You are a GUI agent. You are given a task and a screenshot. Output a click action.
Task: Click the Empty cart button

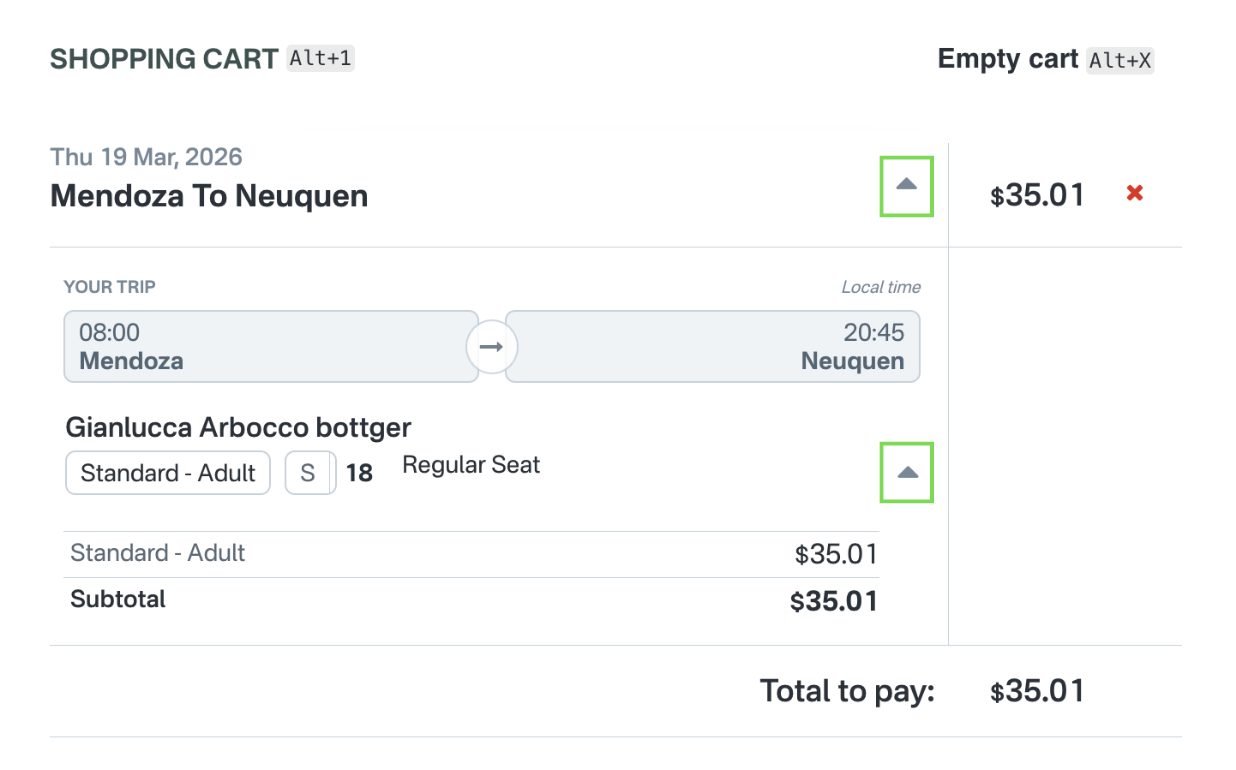(x=1008, y=59)
